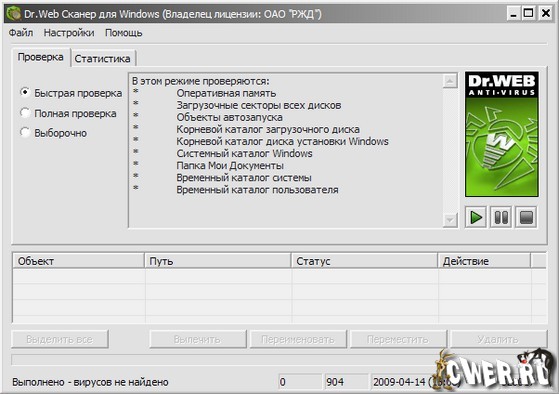Click scroll up arrow in description box

450,81
